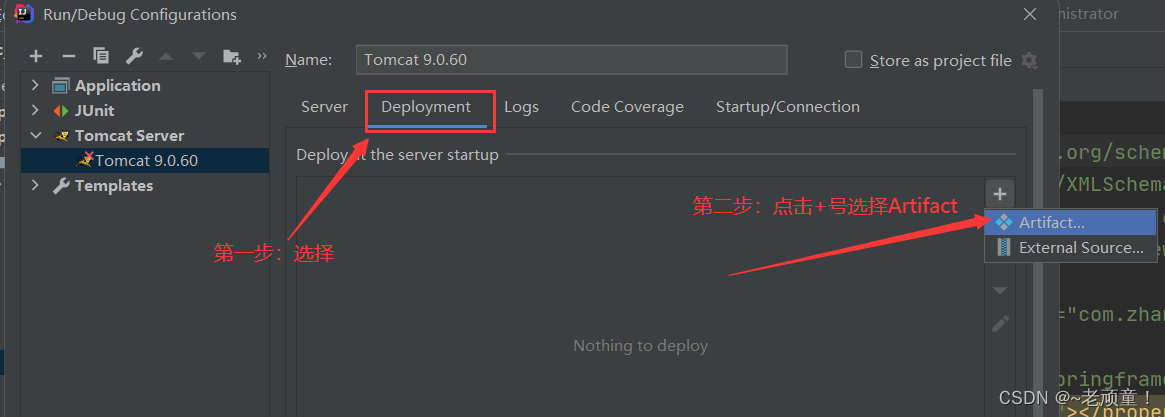Select Application label in configuration tree

(117, 85)
